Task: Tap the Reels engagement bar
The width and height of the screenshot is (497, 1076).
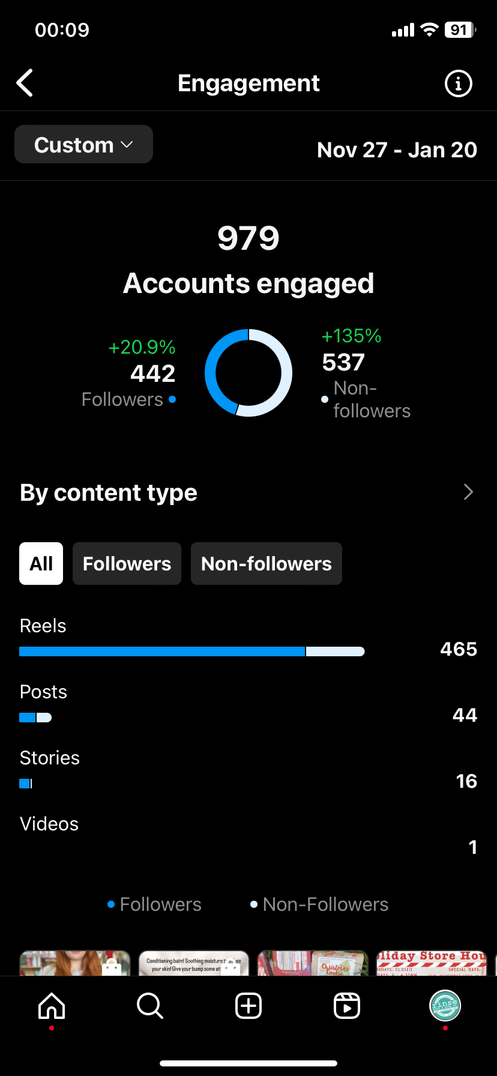Action: pyautogui.click(x=192, y=651)
